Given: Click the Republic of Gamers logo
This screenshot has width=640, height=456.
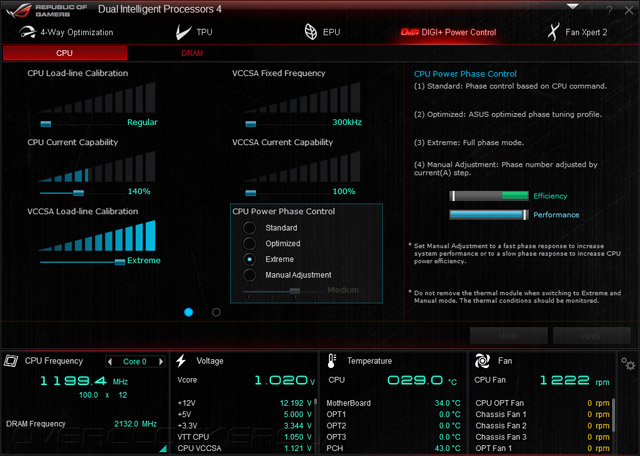Looking at the screenshot, I should (48, 10).
